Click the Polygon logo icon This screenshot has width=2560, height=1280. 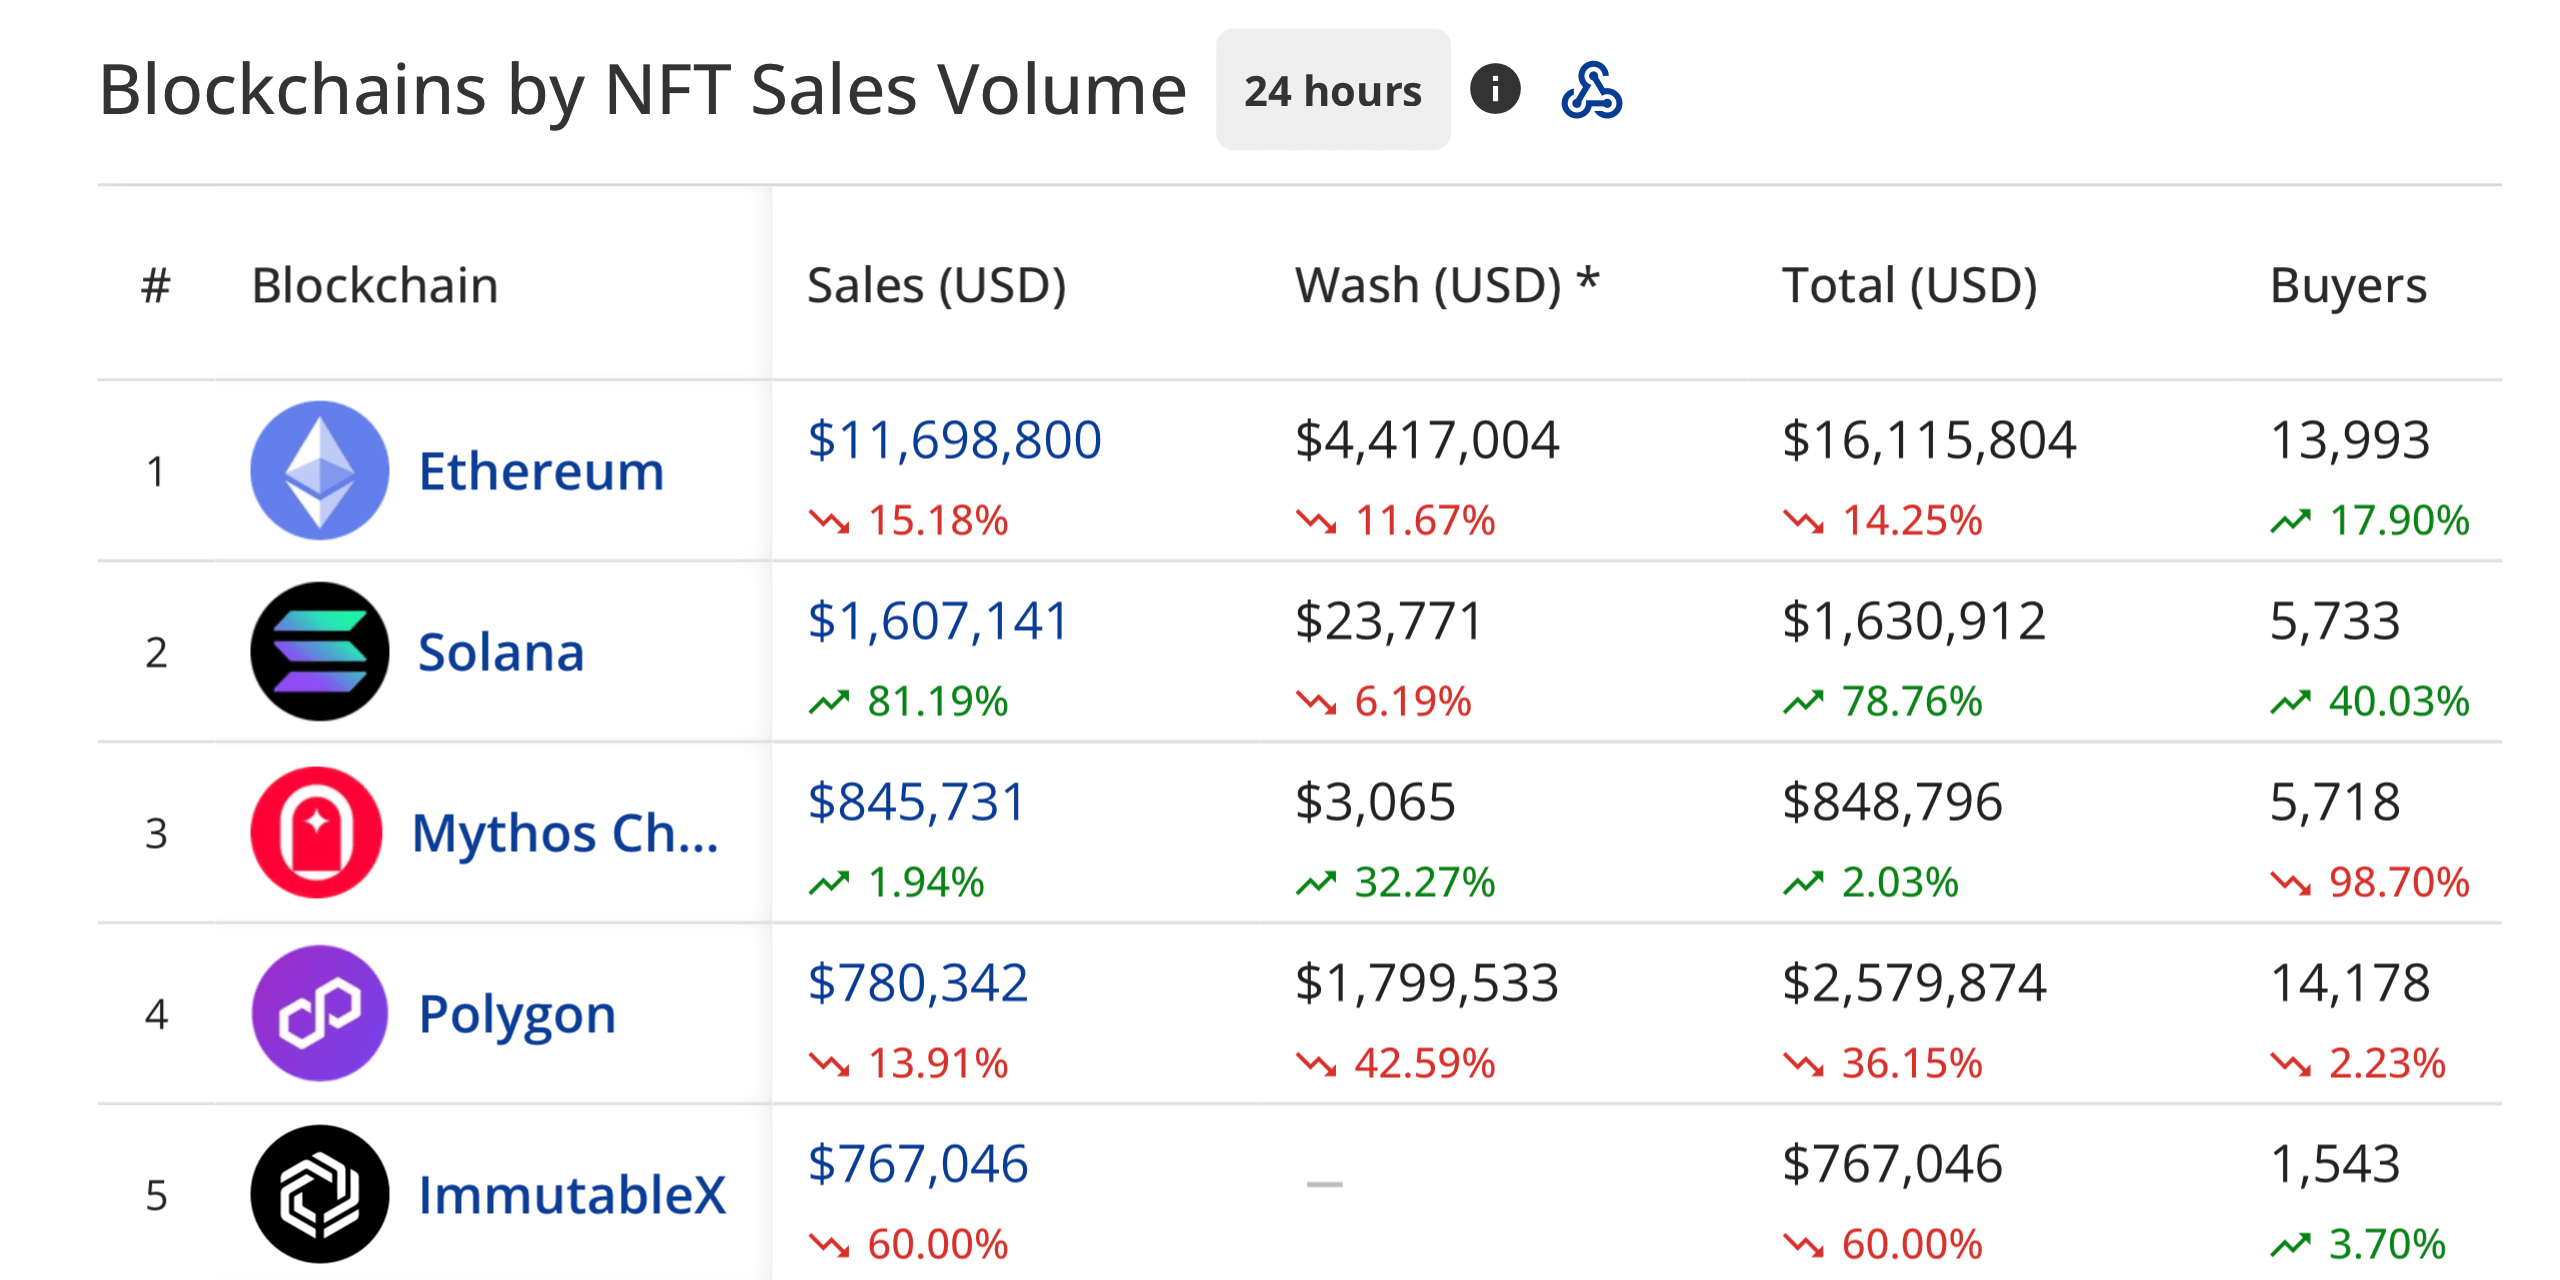coord(319,1013)
